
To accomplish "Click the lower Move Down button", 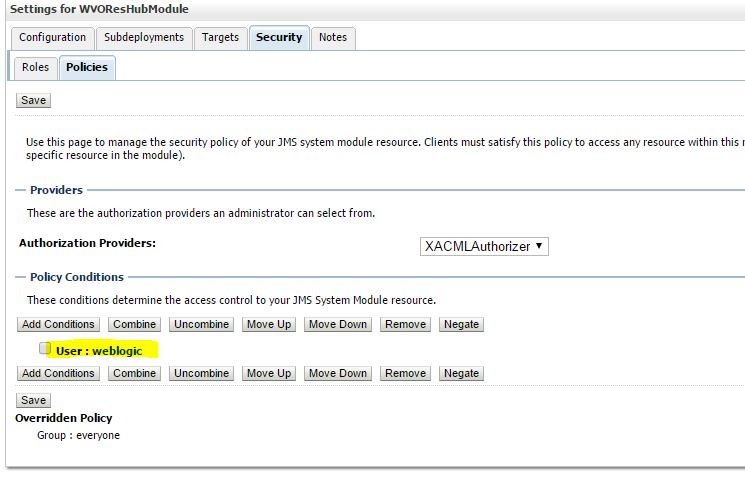I will pyautogui.click(x=338, y=373).
